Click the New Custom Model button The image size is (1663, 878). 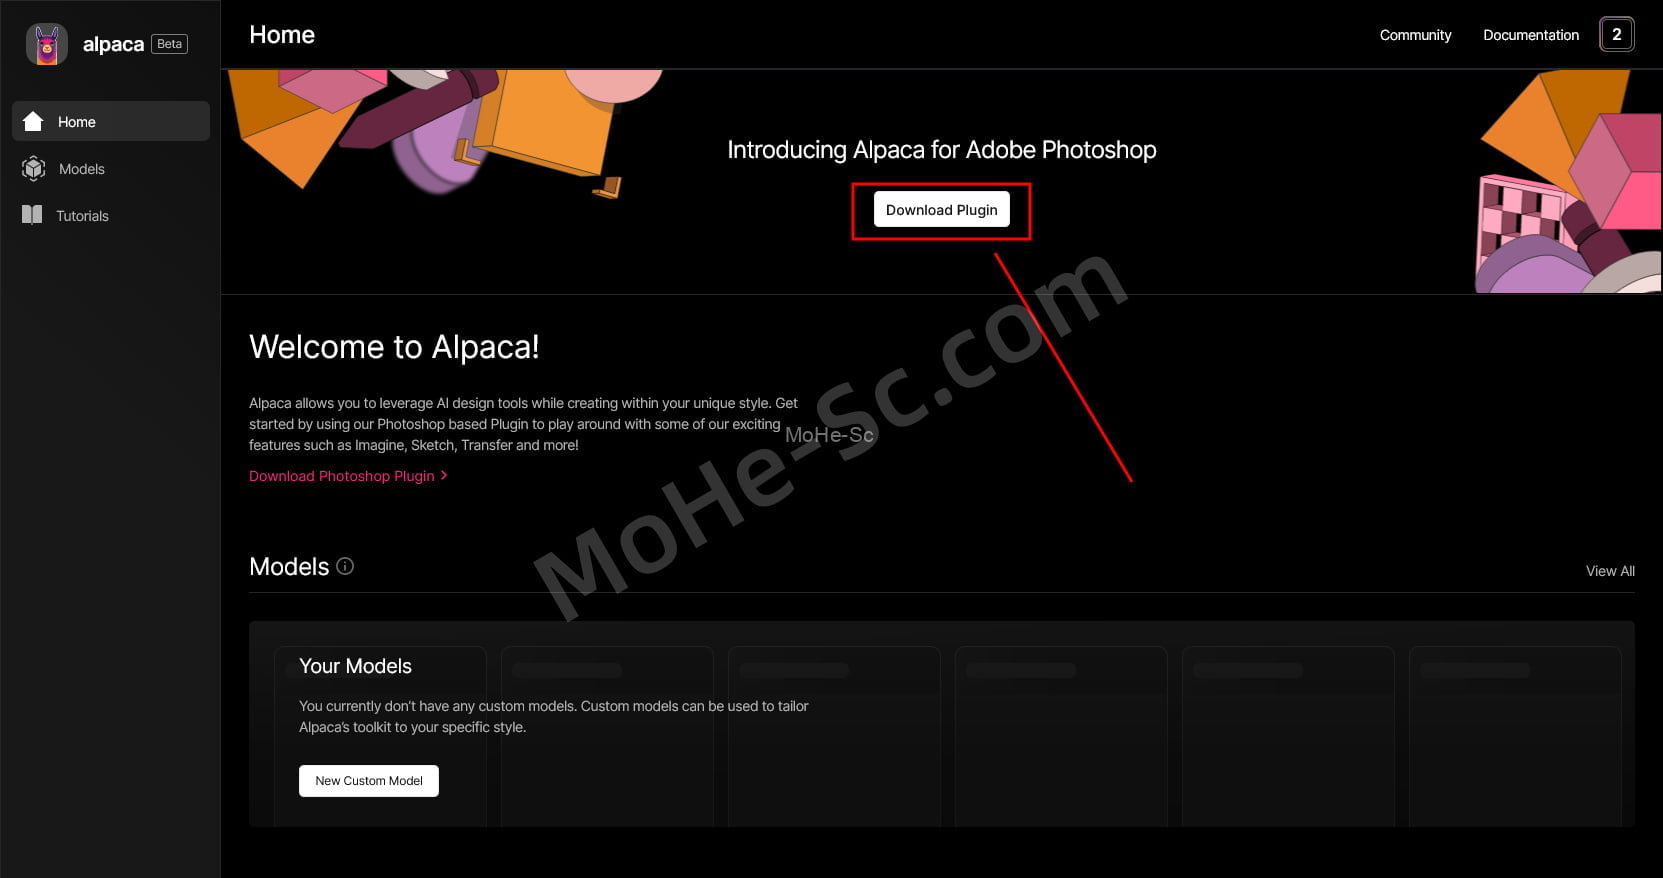click(369, 781)
